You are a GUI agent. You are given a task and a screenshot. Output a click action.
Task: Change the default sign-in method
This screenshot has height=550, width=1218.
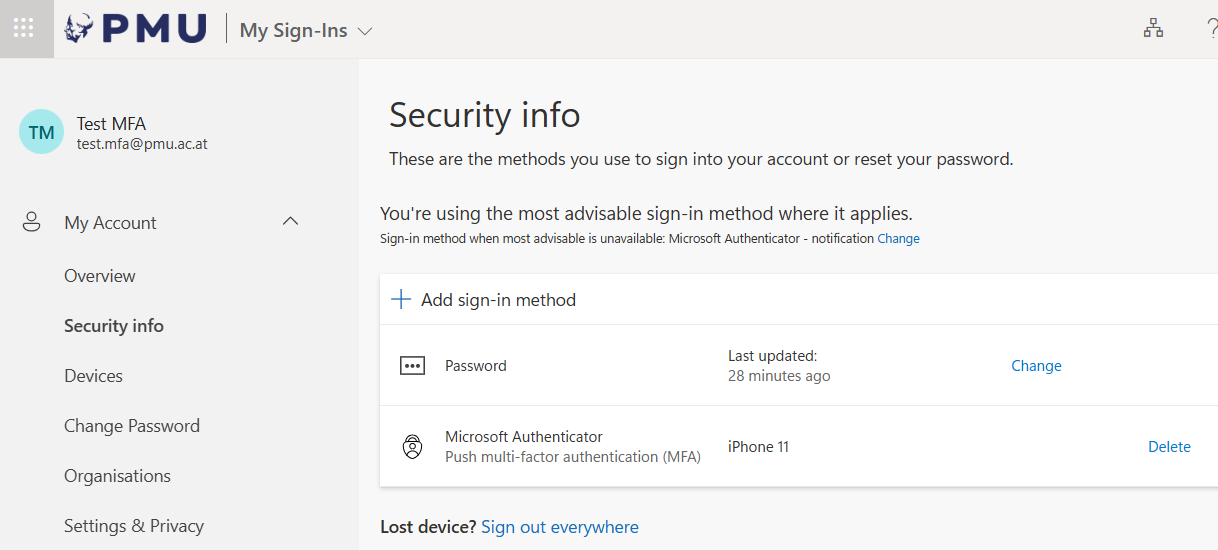[898, 239]
